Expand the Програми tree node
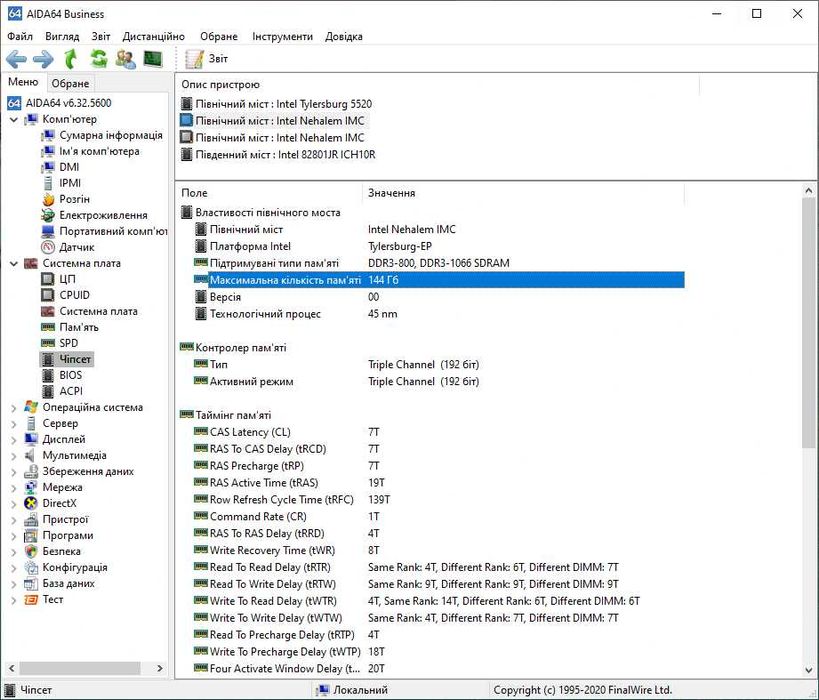Screen dimensions: 819x700 click(14, 536)
